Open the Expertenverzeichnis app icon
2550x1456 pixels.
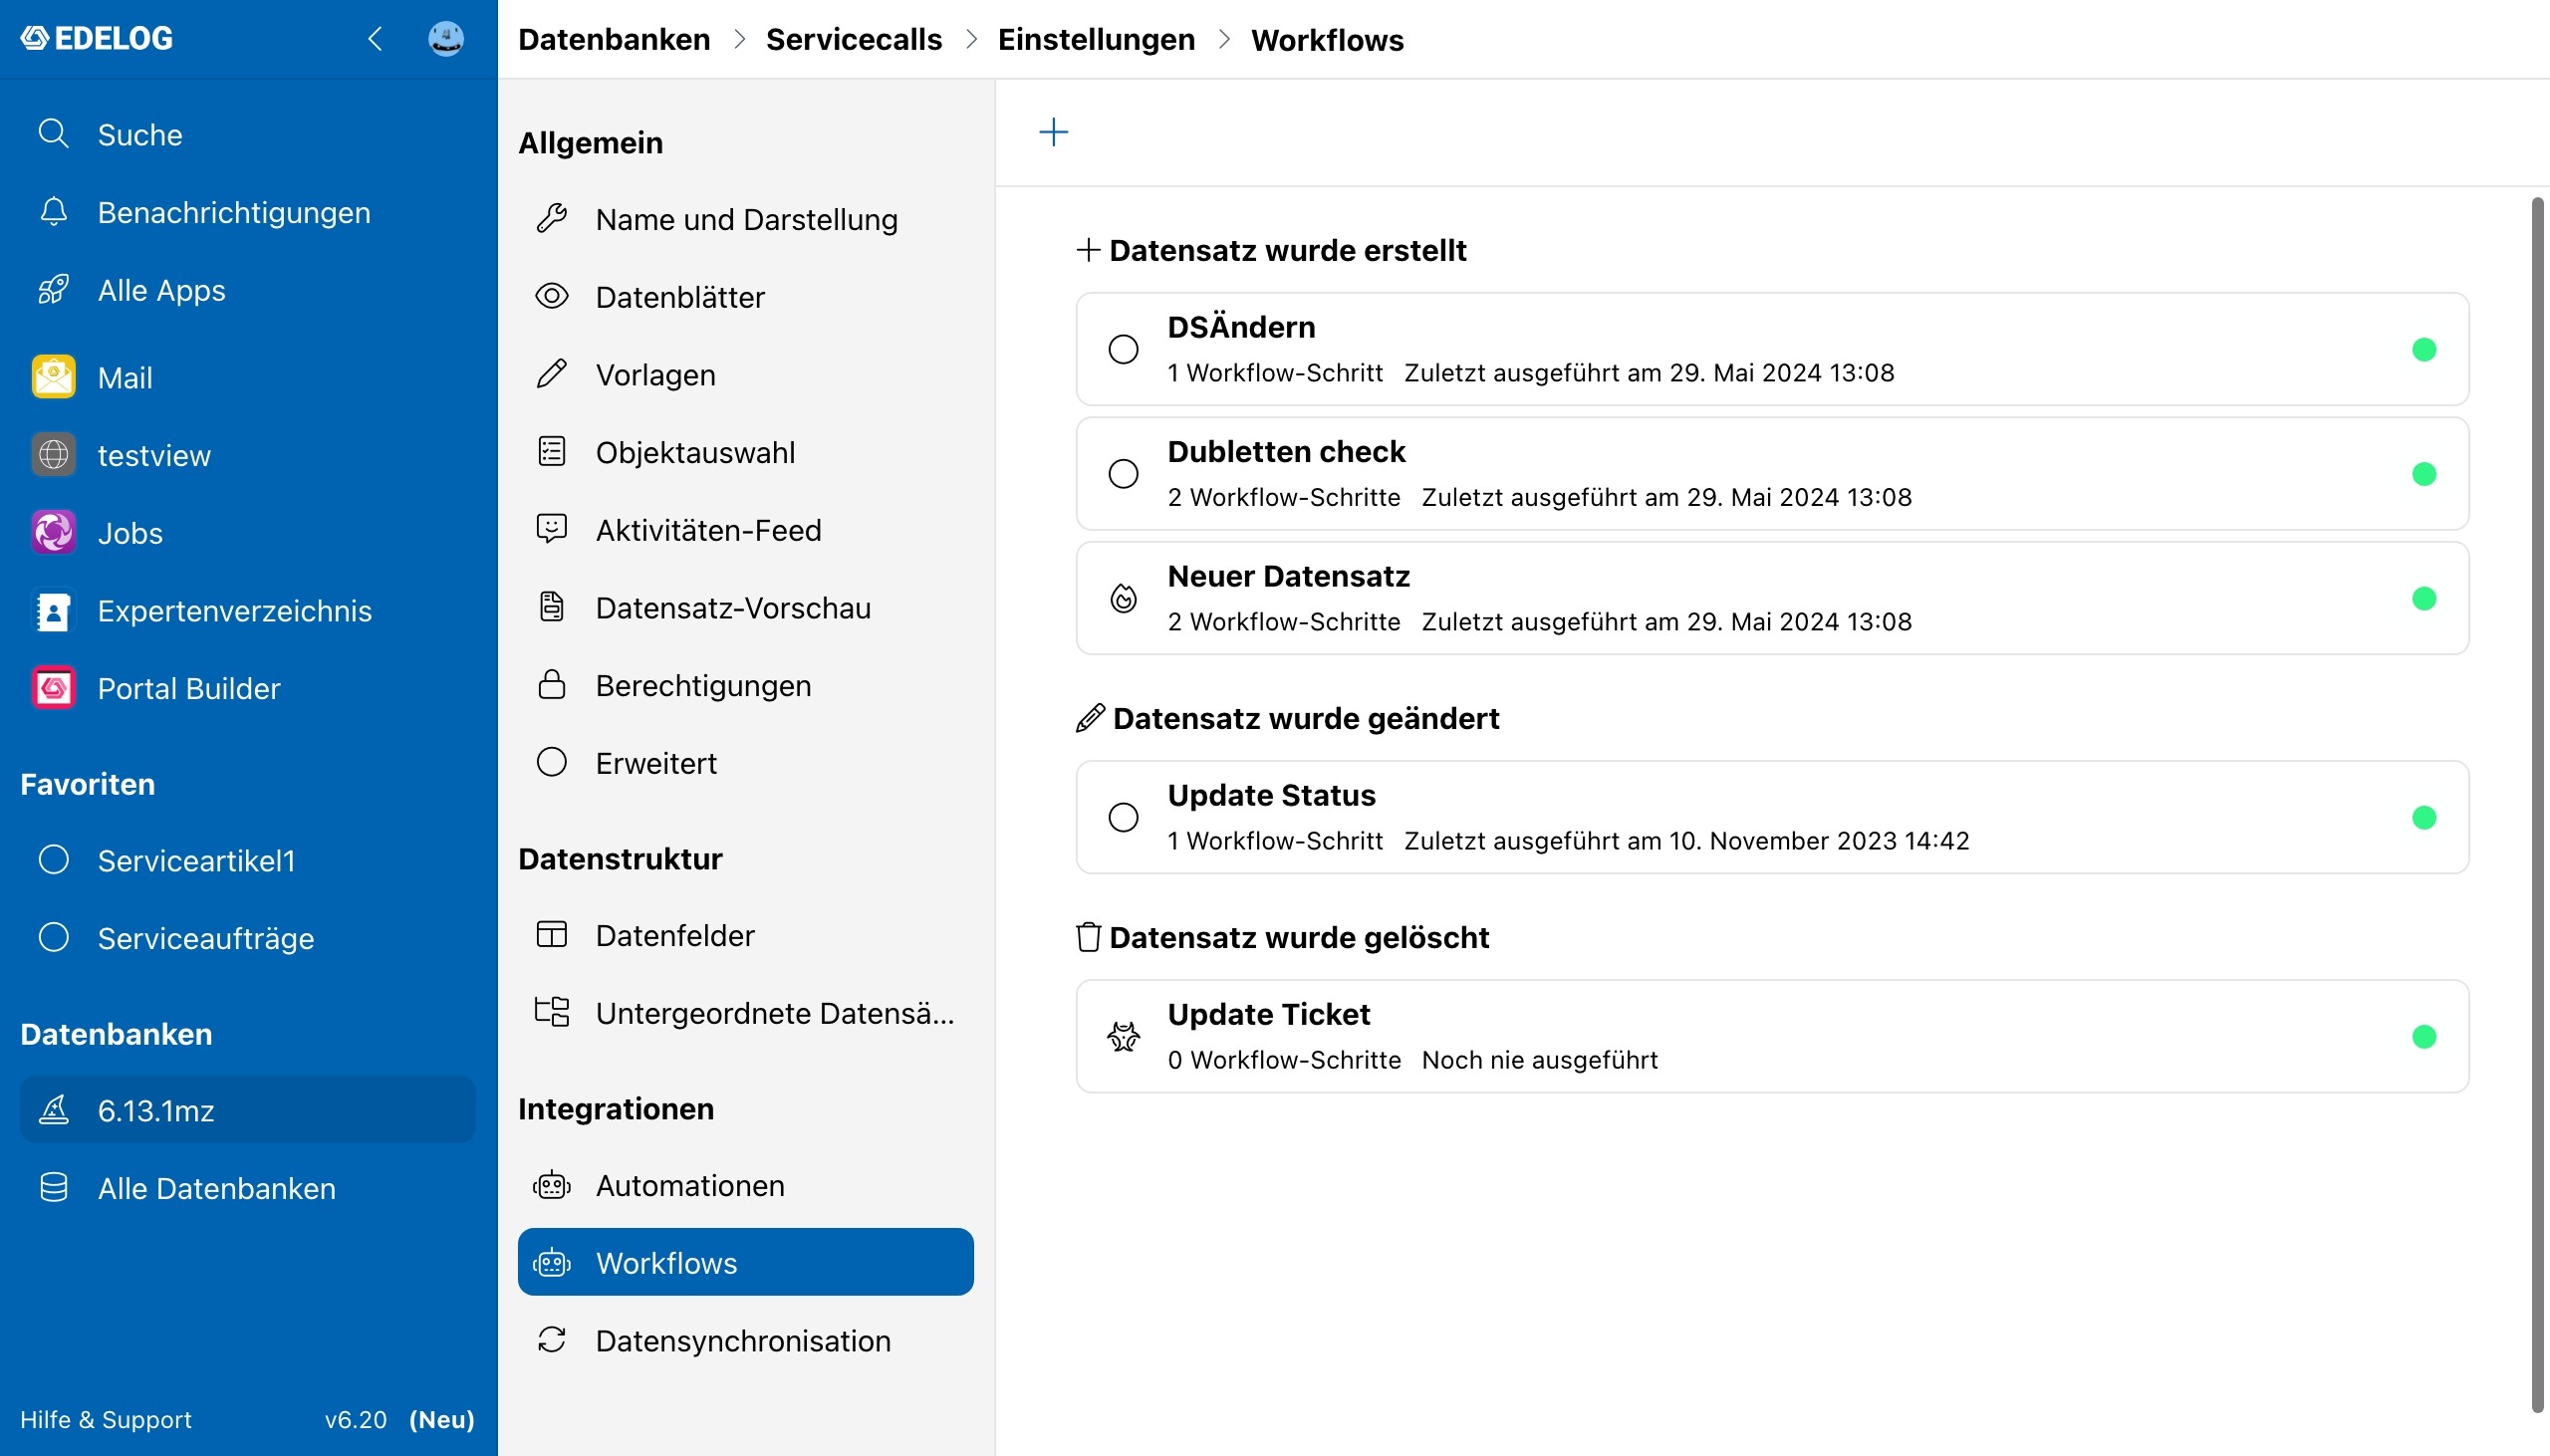tap(53, 611)
